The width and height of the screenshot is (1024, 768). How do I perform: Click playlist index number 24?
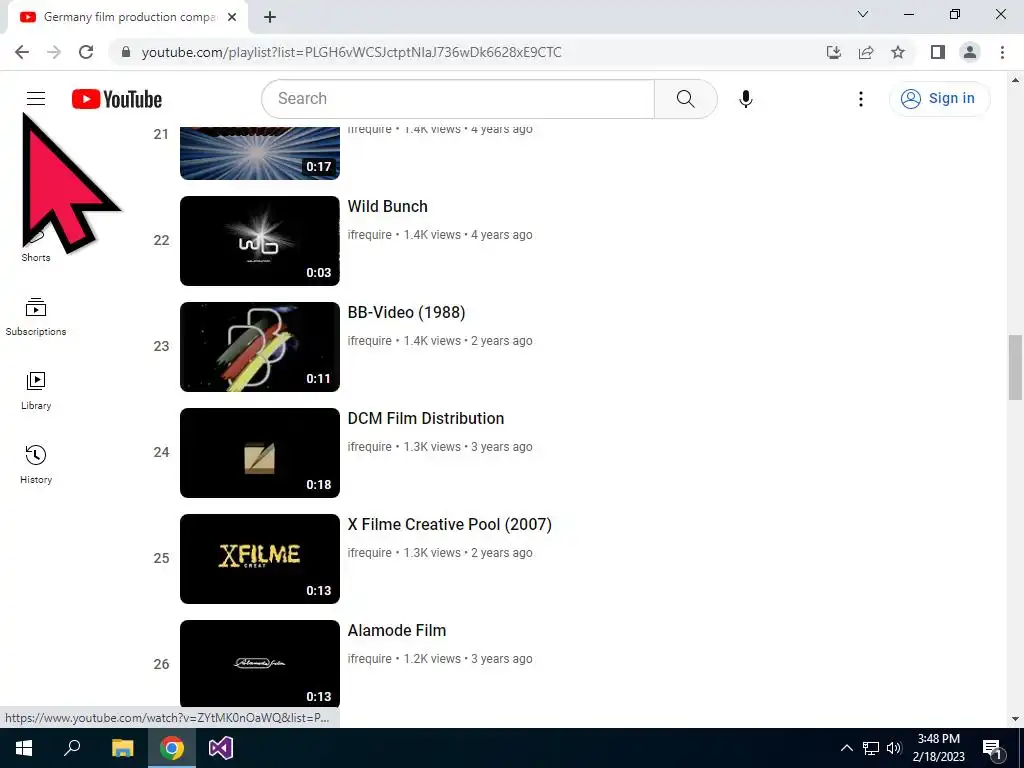tap(161, 453)
